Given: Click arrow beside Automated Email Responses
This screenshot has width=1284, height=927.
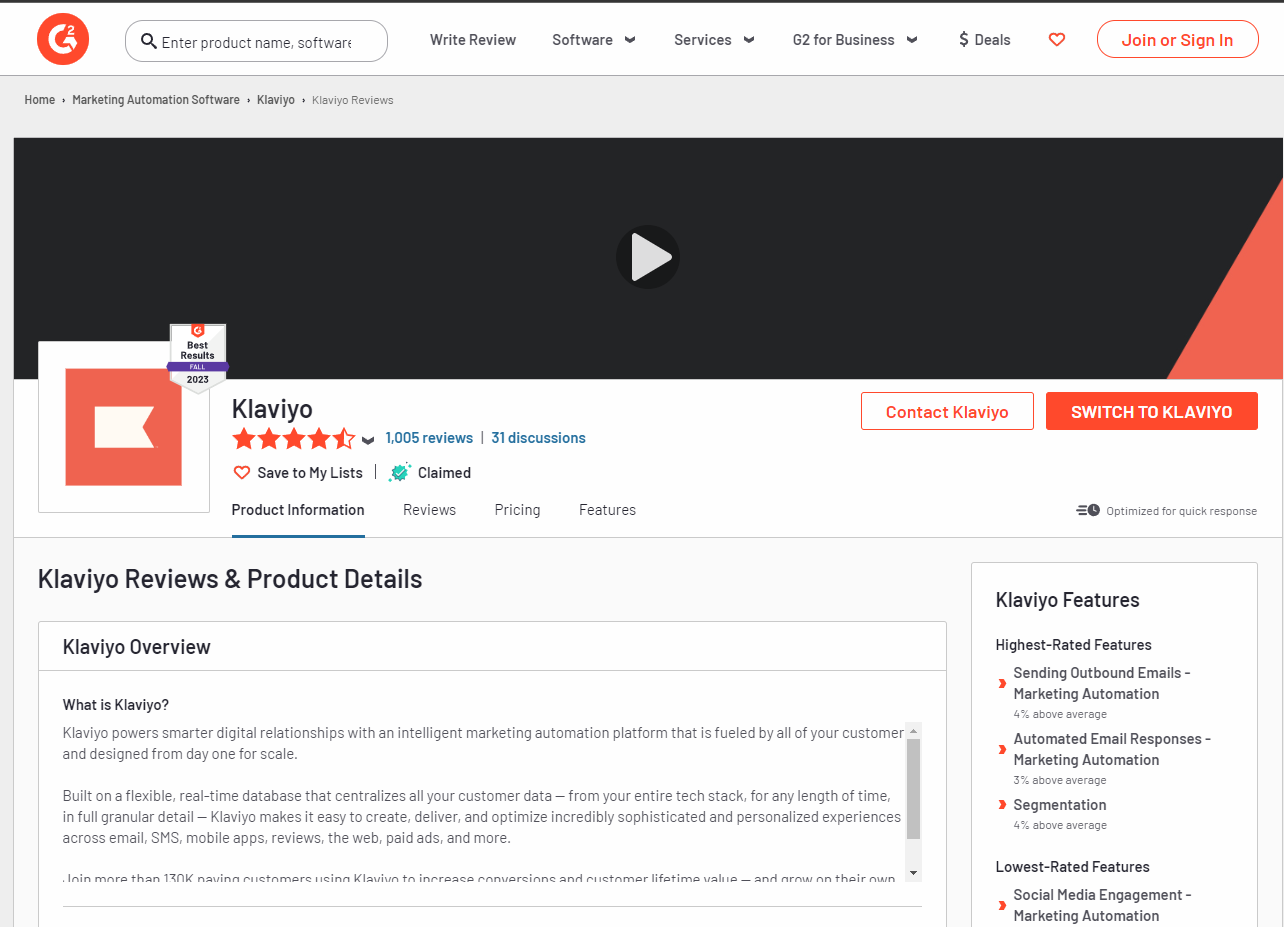Looking at the screenshot, I should coord(1002,750).
